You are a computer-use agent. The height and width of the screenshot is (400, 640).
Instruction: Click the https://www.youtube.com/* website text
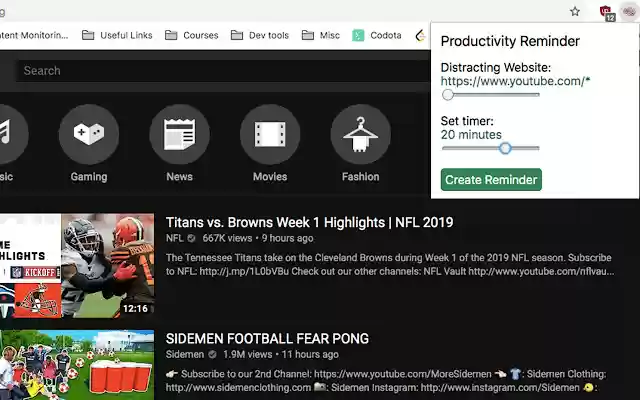[x=516, y=81]
